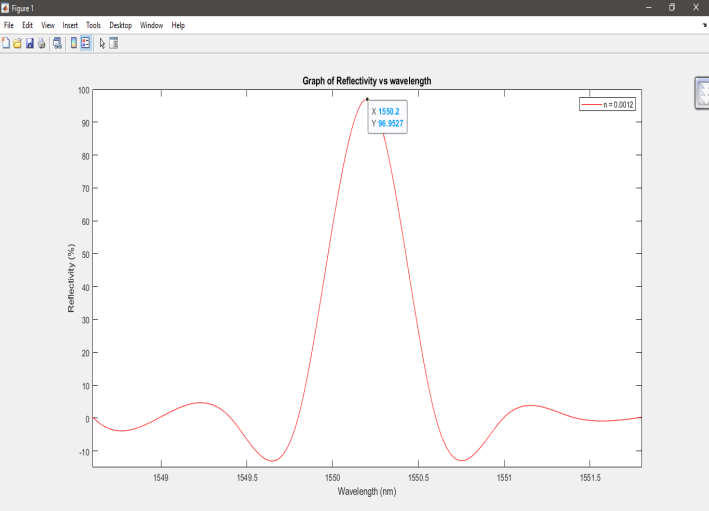Open the Desktop menu
The image size is (709, 511).
tap(121, 25)
